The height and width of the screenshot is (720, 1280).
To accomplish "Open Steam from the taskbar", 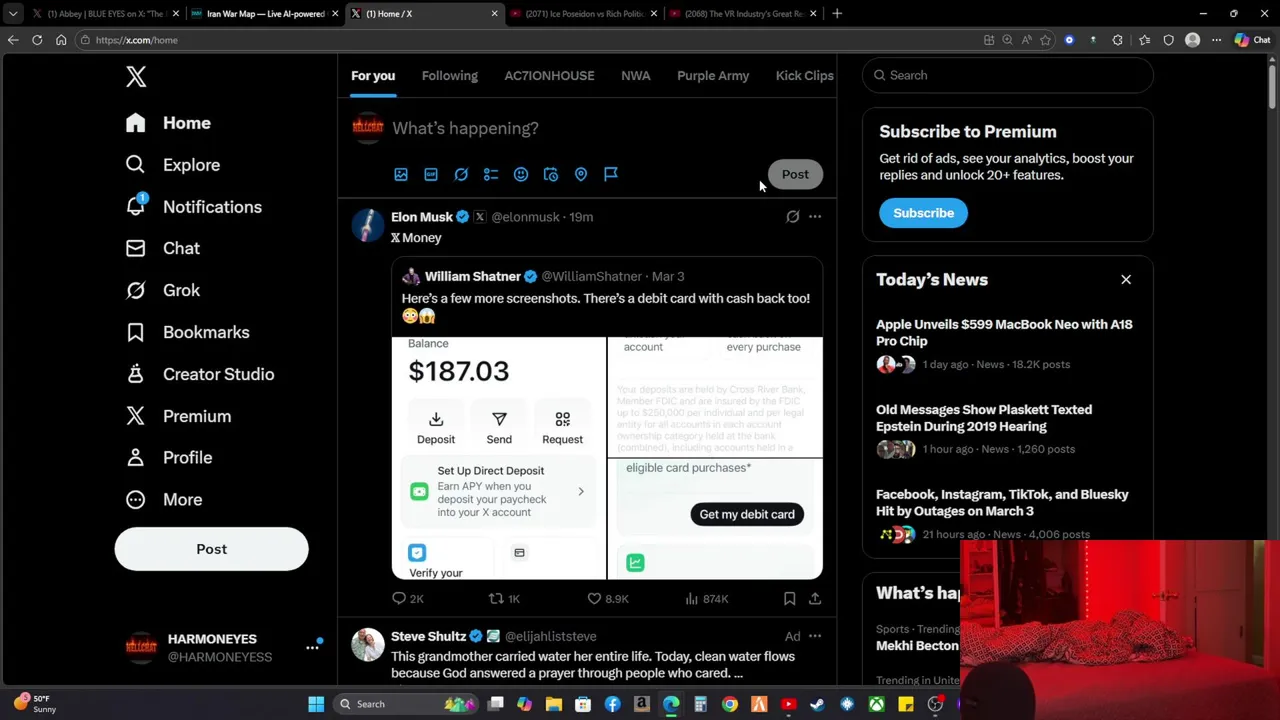I will point(818,704).
